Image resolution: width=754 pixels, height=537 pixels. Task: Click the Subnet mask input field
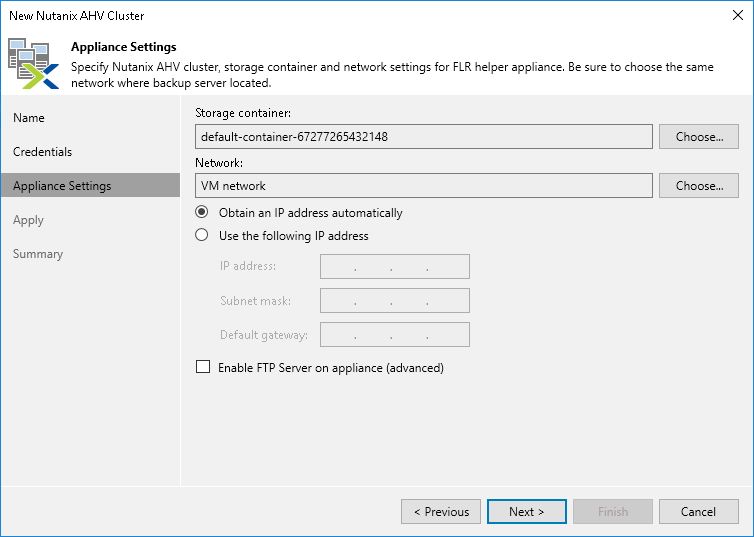[395, 300]
